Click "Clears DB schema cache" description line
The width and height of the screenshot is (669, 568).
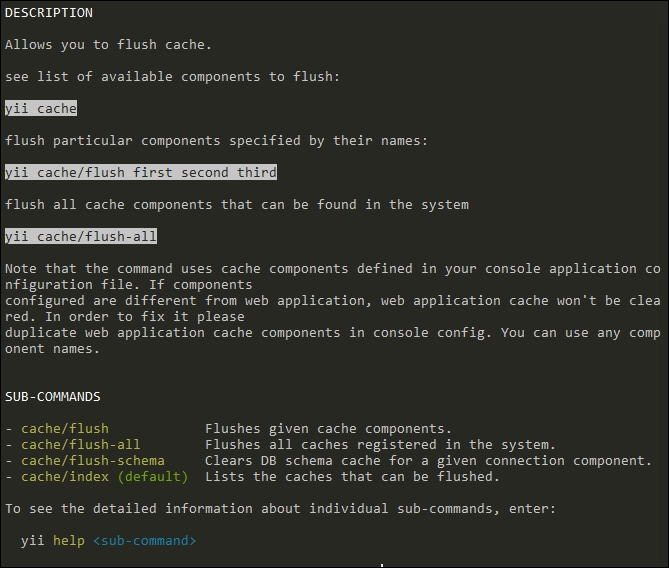(x=429, y=461)
